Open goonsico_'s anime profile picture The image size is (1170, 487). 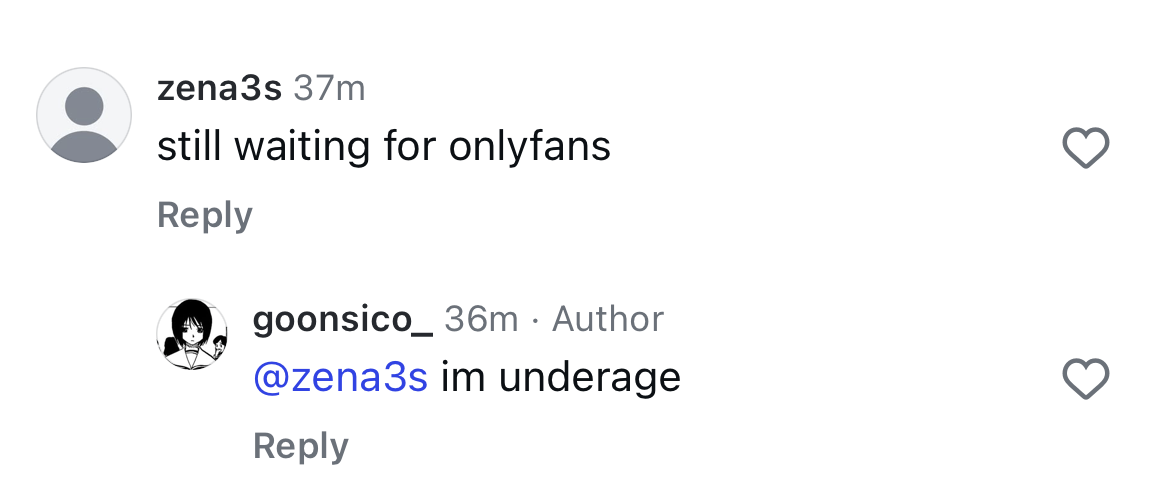[193, 334]
